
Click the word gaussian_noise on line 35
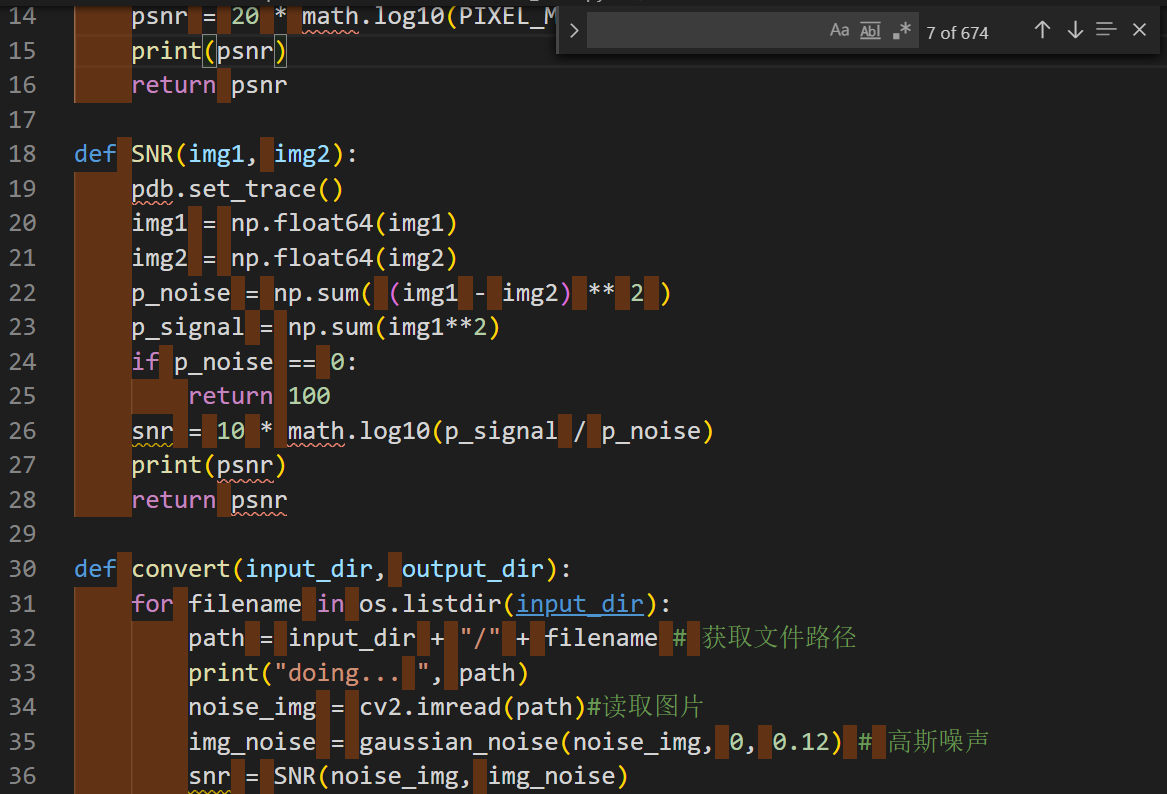click(x=459, y=741)
